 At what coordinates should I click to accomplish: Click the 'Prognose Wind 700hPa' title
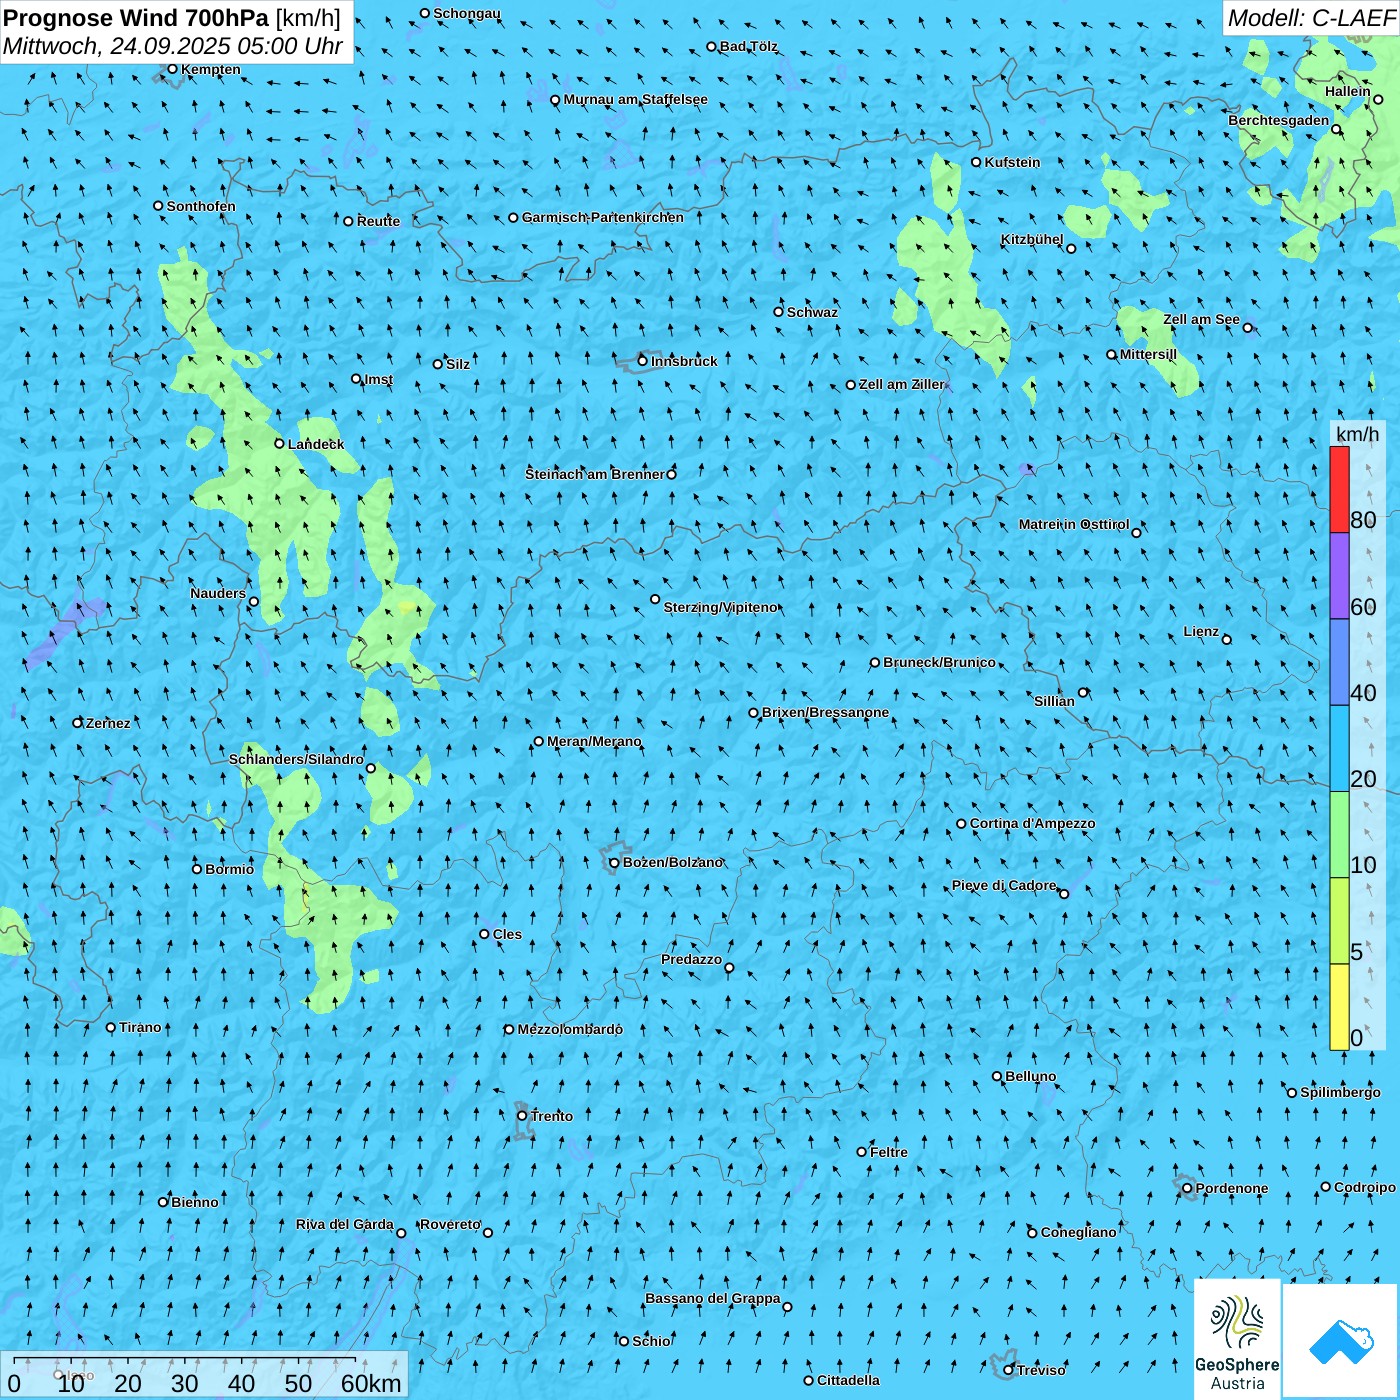point(136,18)
